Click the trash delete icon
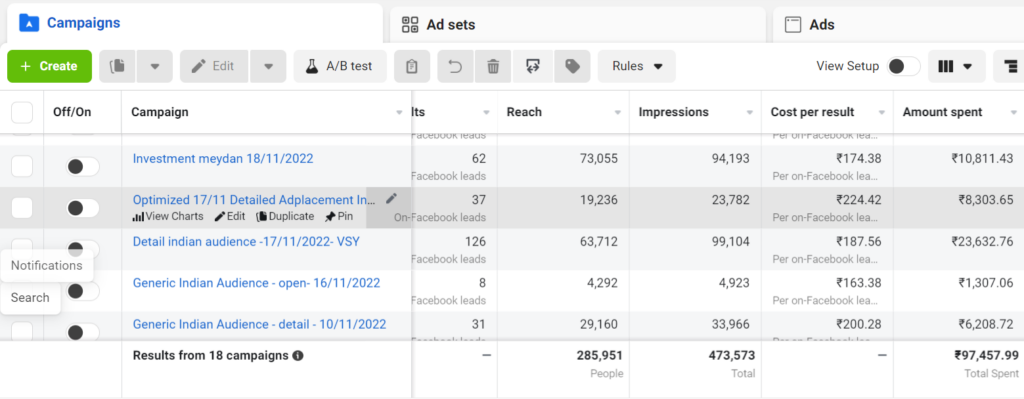 click(x=493, y=67)
